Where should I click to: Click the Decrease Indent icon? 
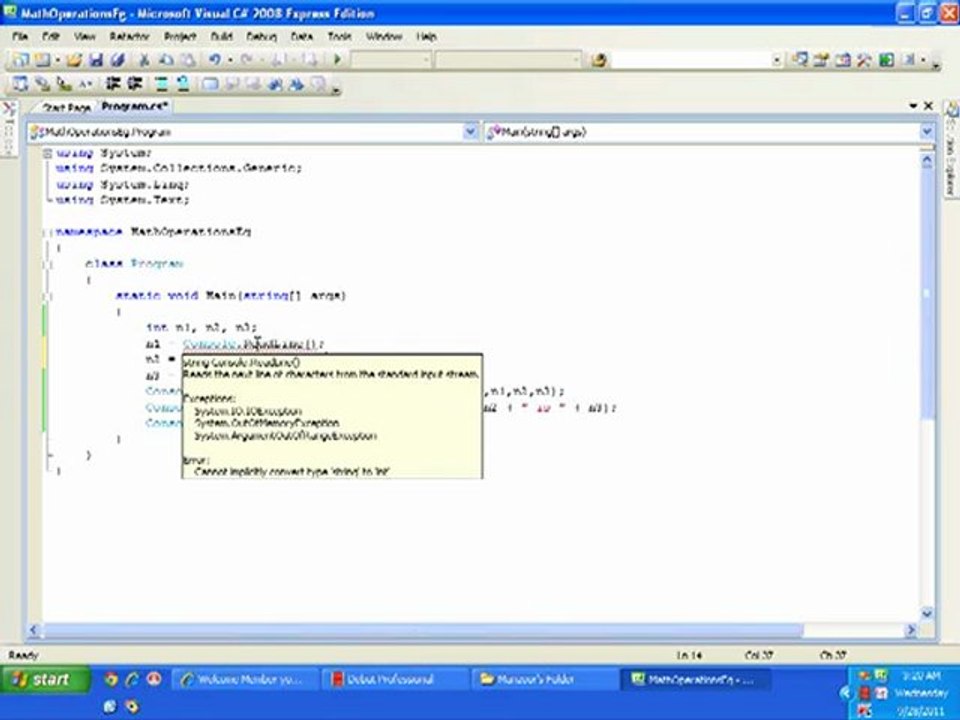[113, 83]
